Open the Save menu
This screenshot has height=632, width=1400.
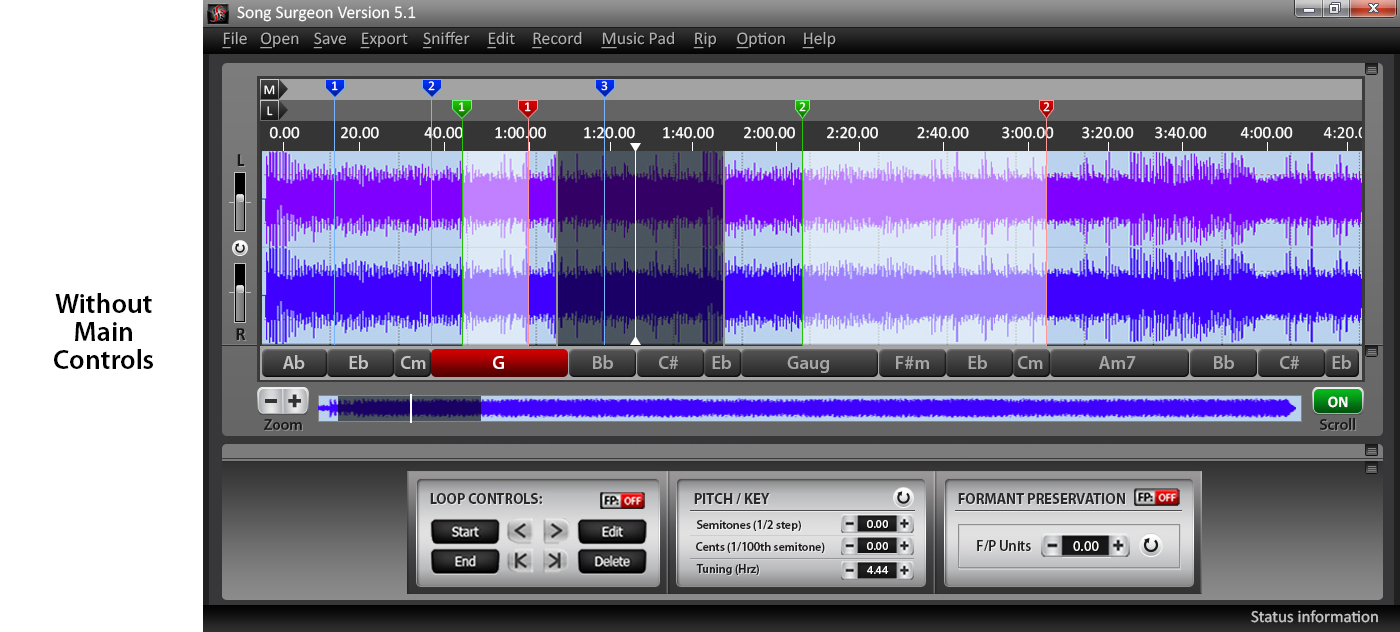point(330,39)
